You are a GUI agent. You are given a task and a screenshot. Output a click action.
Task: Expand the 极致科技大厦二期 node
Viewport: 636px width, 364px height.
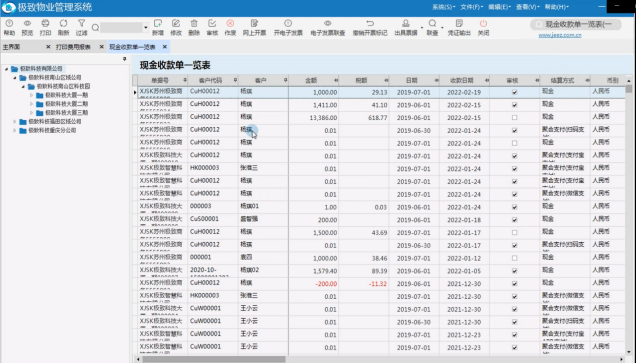[x=31, y=104]
